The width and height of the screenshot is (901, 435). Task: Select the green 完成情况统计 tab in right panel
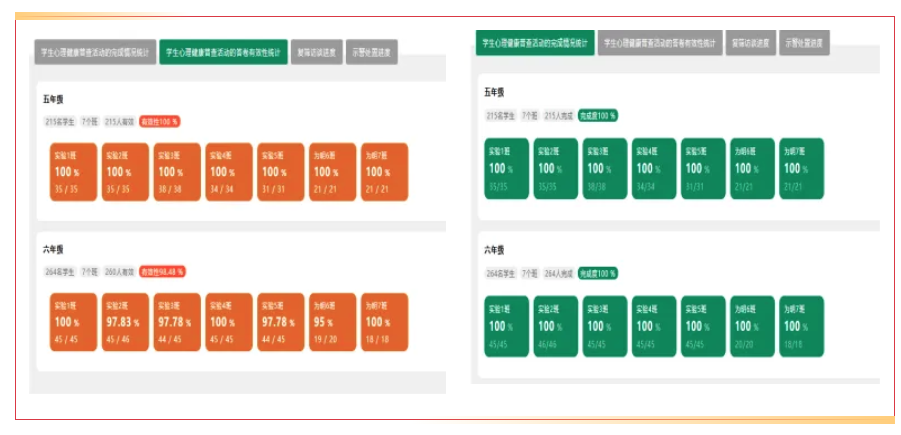[534, 43]
